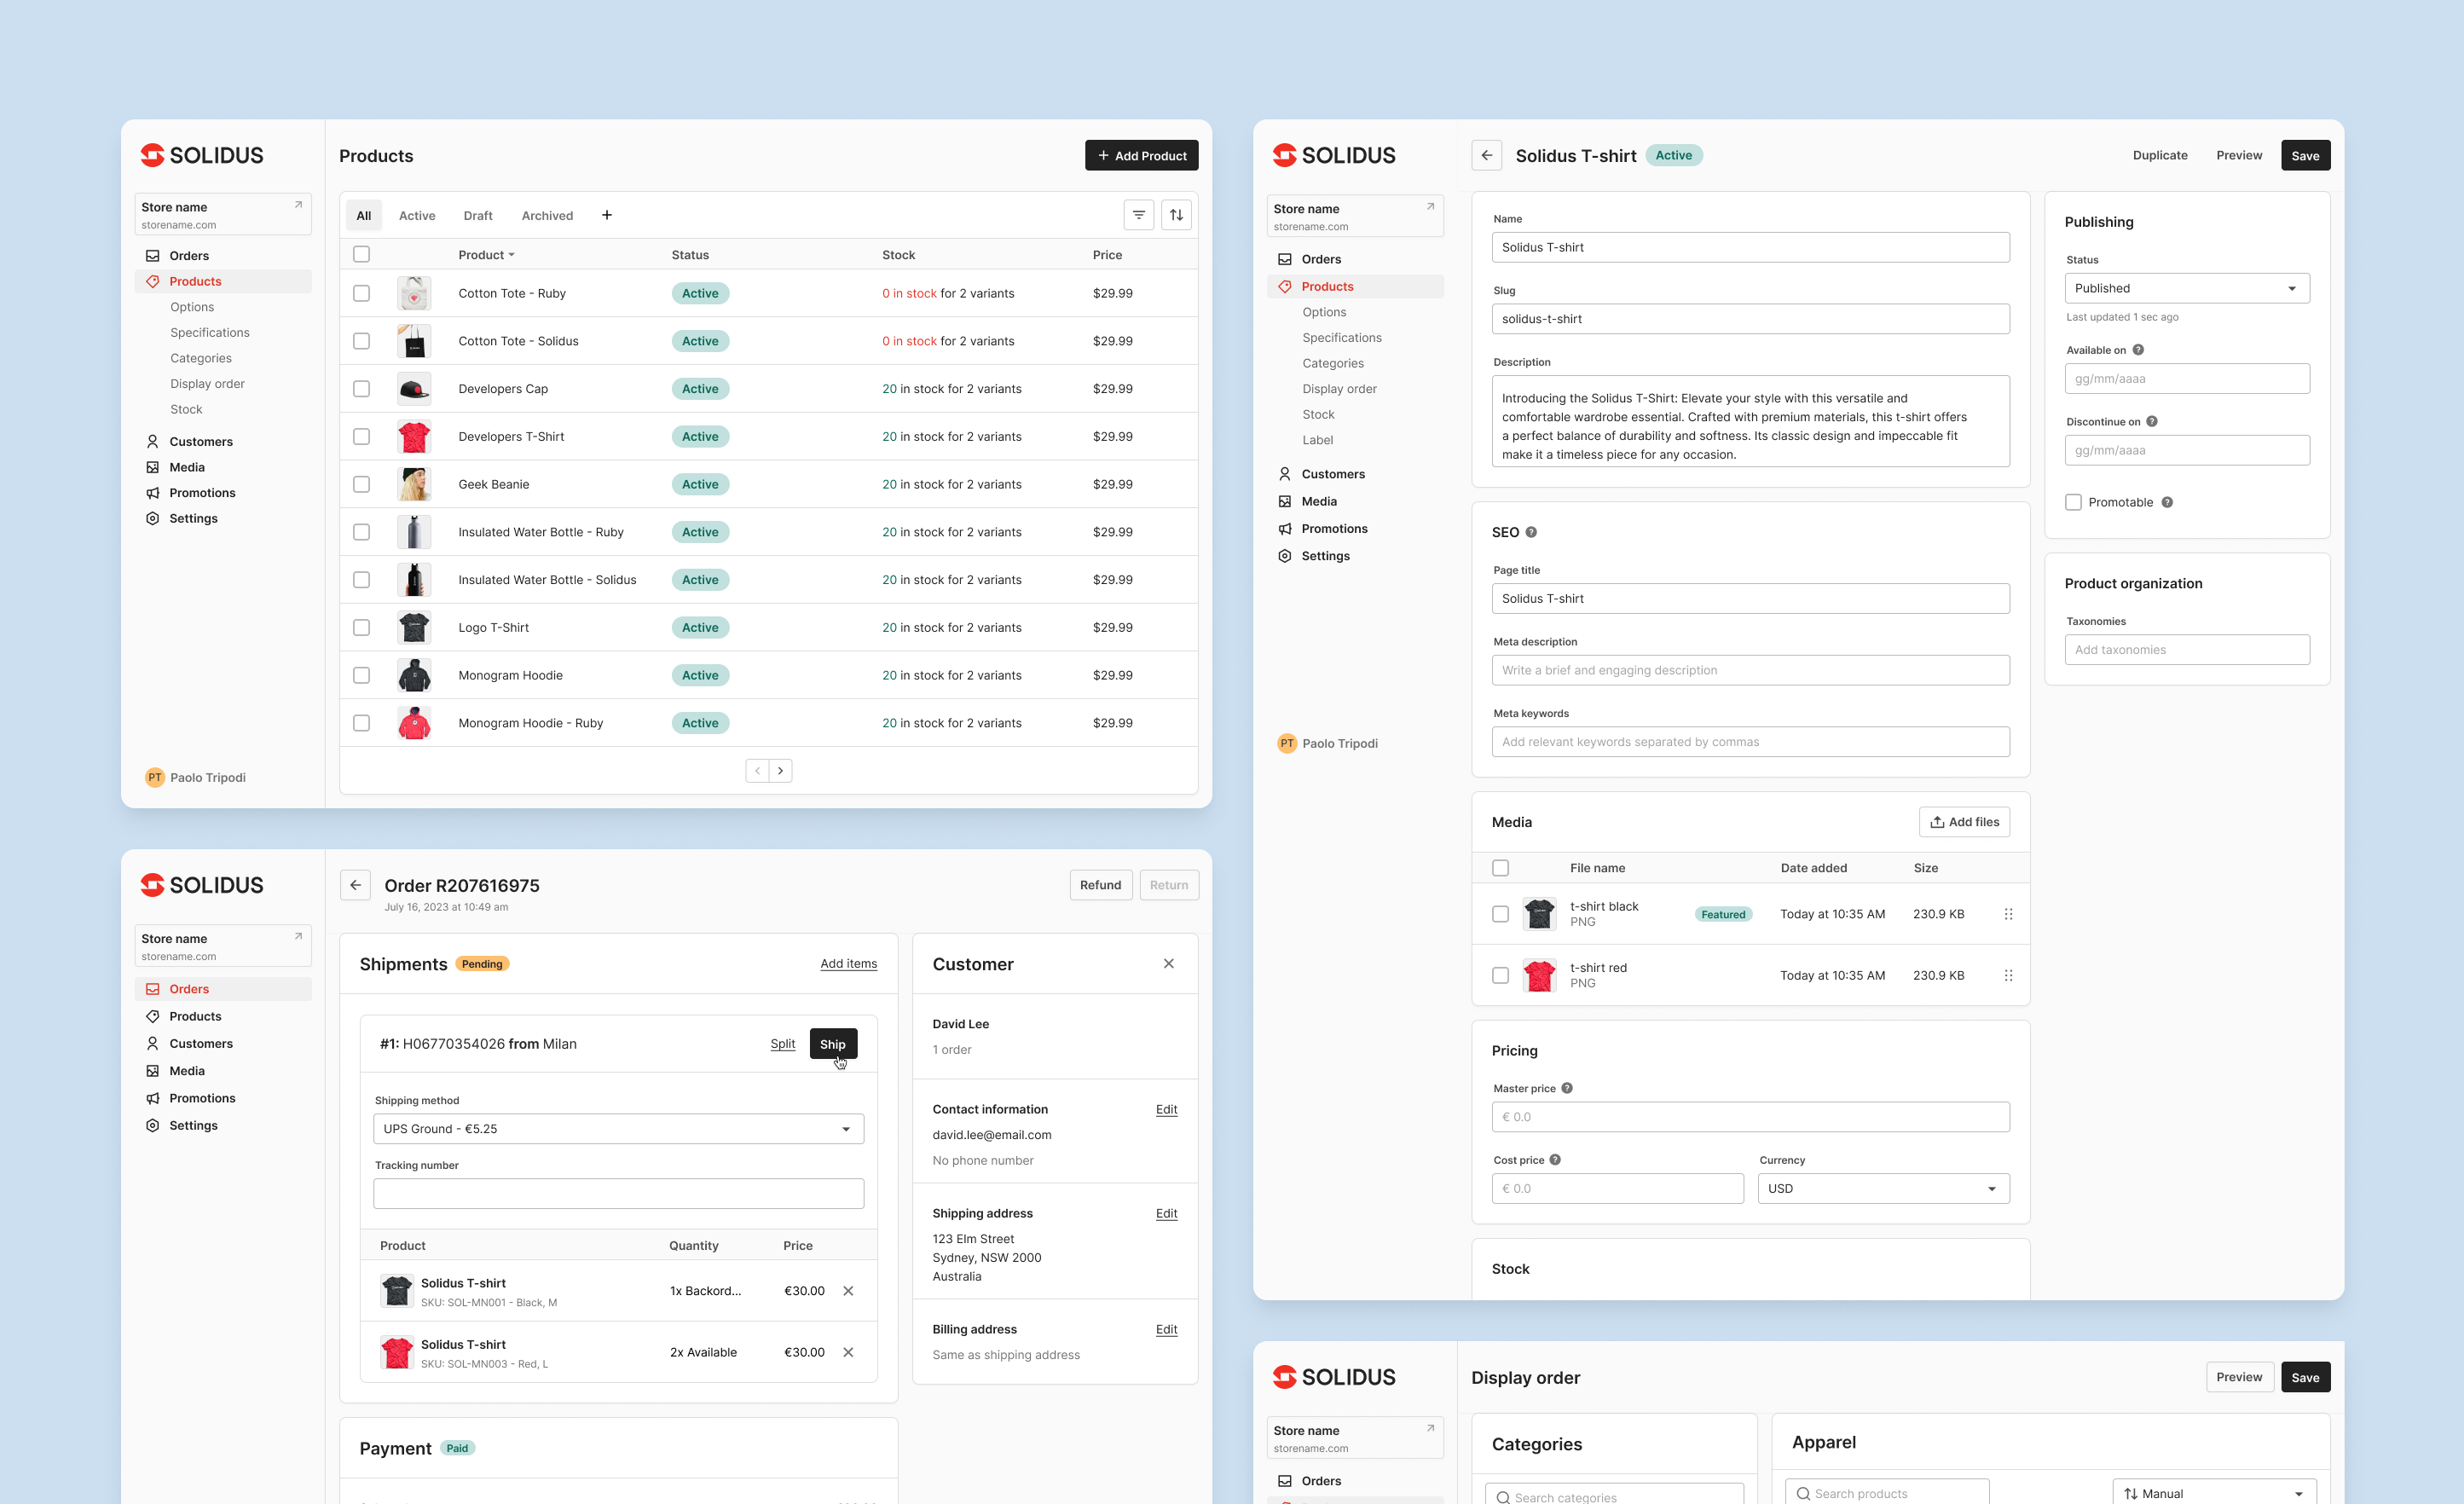This screenshot has width=2464, height=1504.
Task: Open Promotions from the sidebar megaphone icon
Action: [152, 492]
